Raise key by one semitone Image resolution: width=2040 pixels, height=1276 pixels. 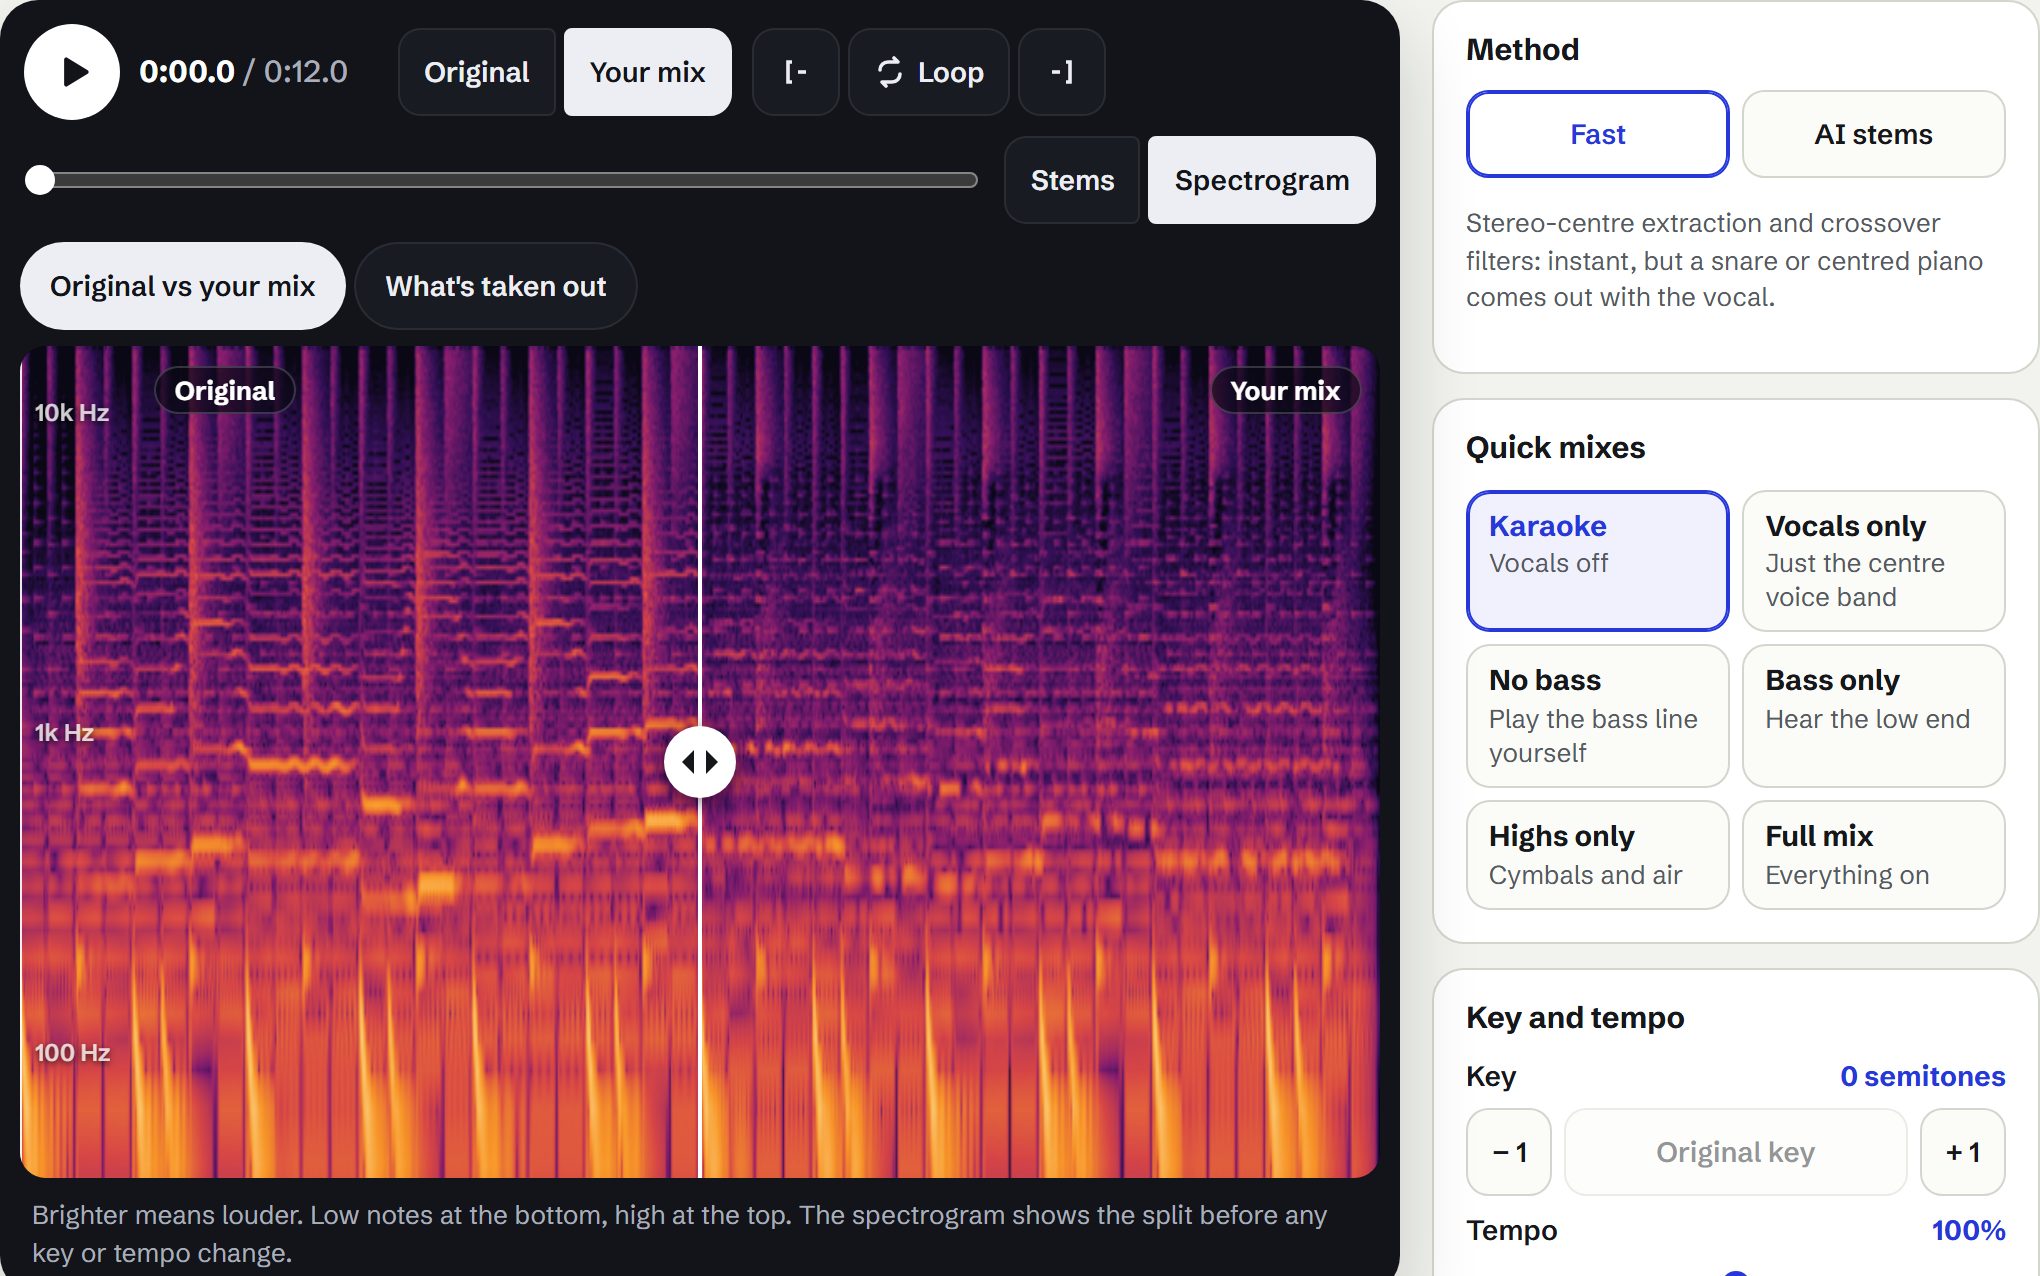pyautogui.click(x=1963, y=1152)
